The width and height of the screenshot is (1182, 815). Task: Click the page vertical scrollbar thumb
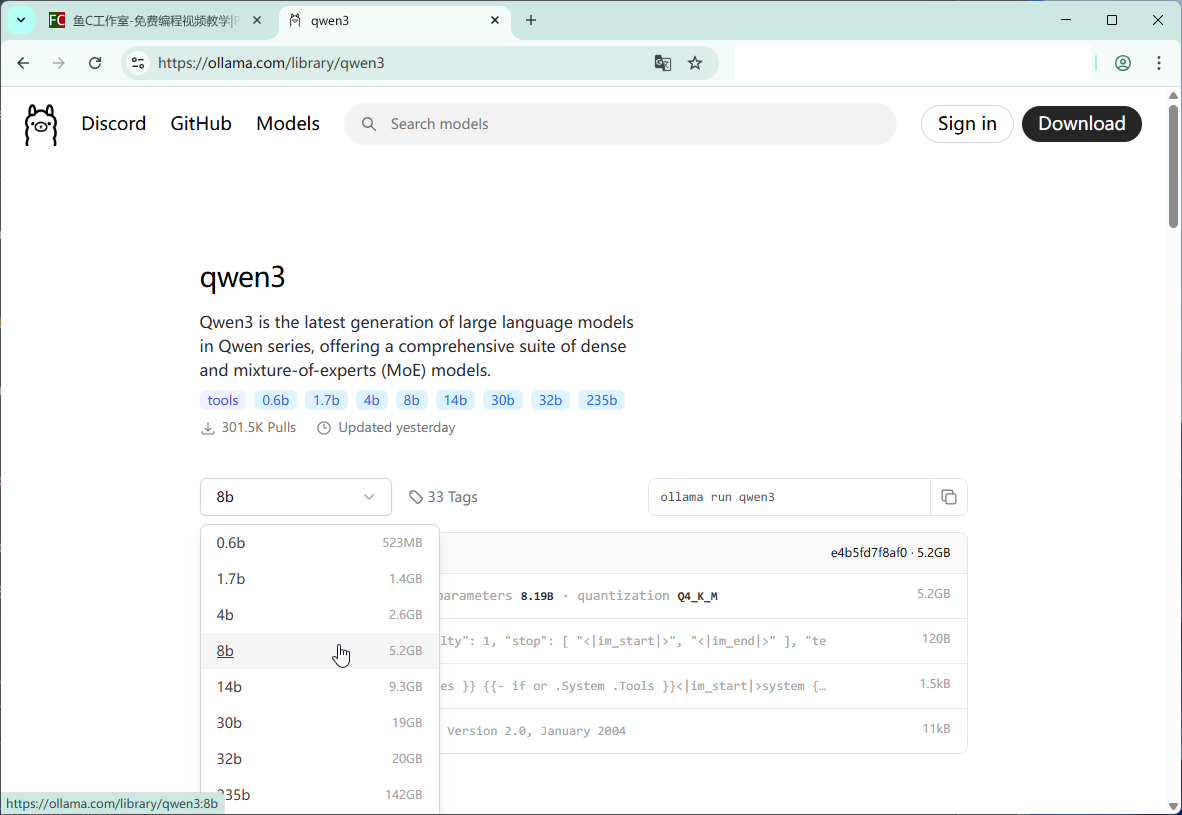(x=1173, y=166)
